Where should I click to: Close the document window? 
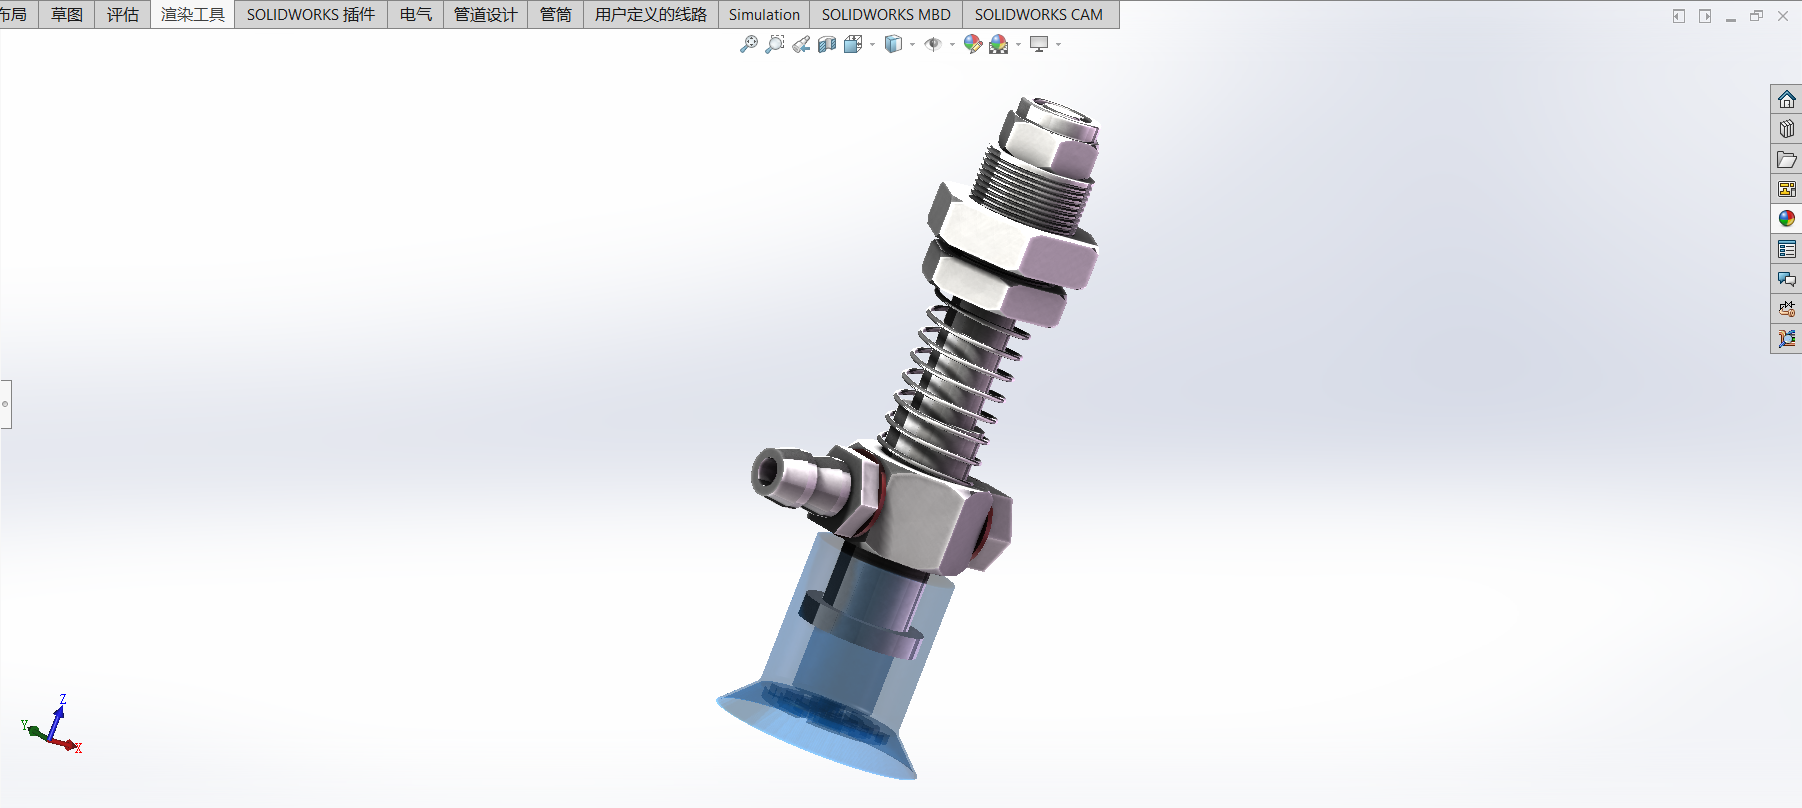pyautogui.click(x=1783, y=16)
